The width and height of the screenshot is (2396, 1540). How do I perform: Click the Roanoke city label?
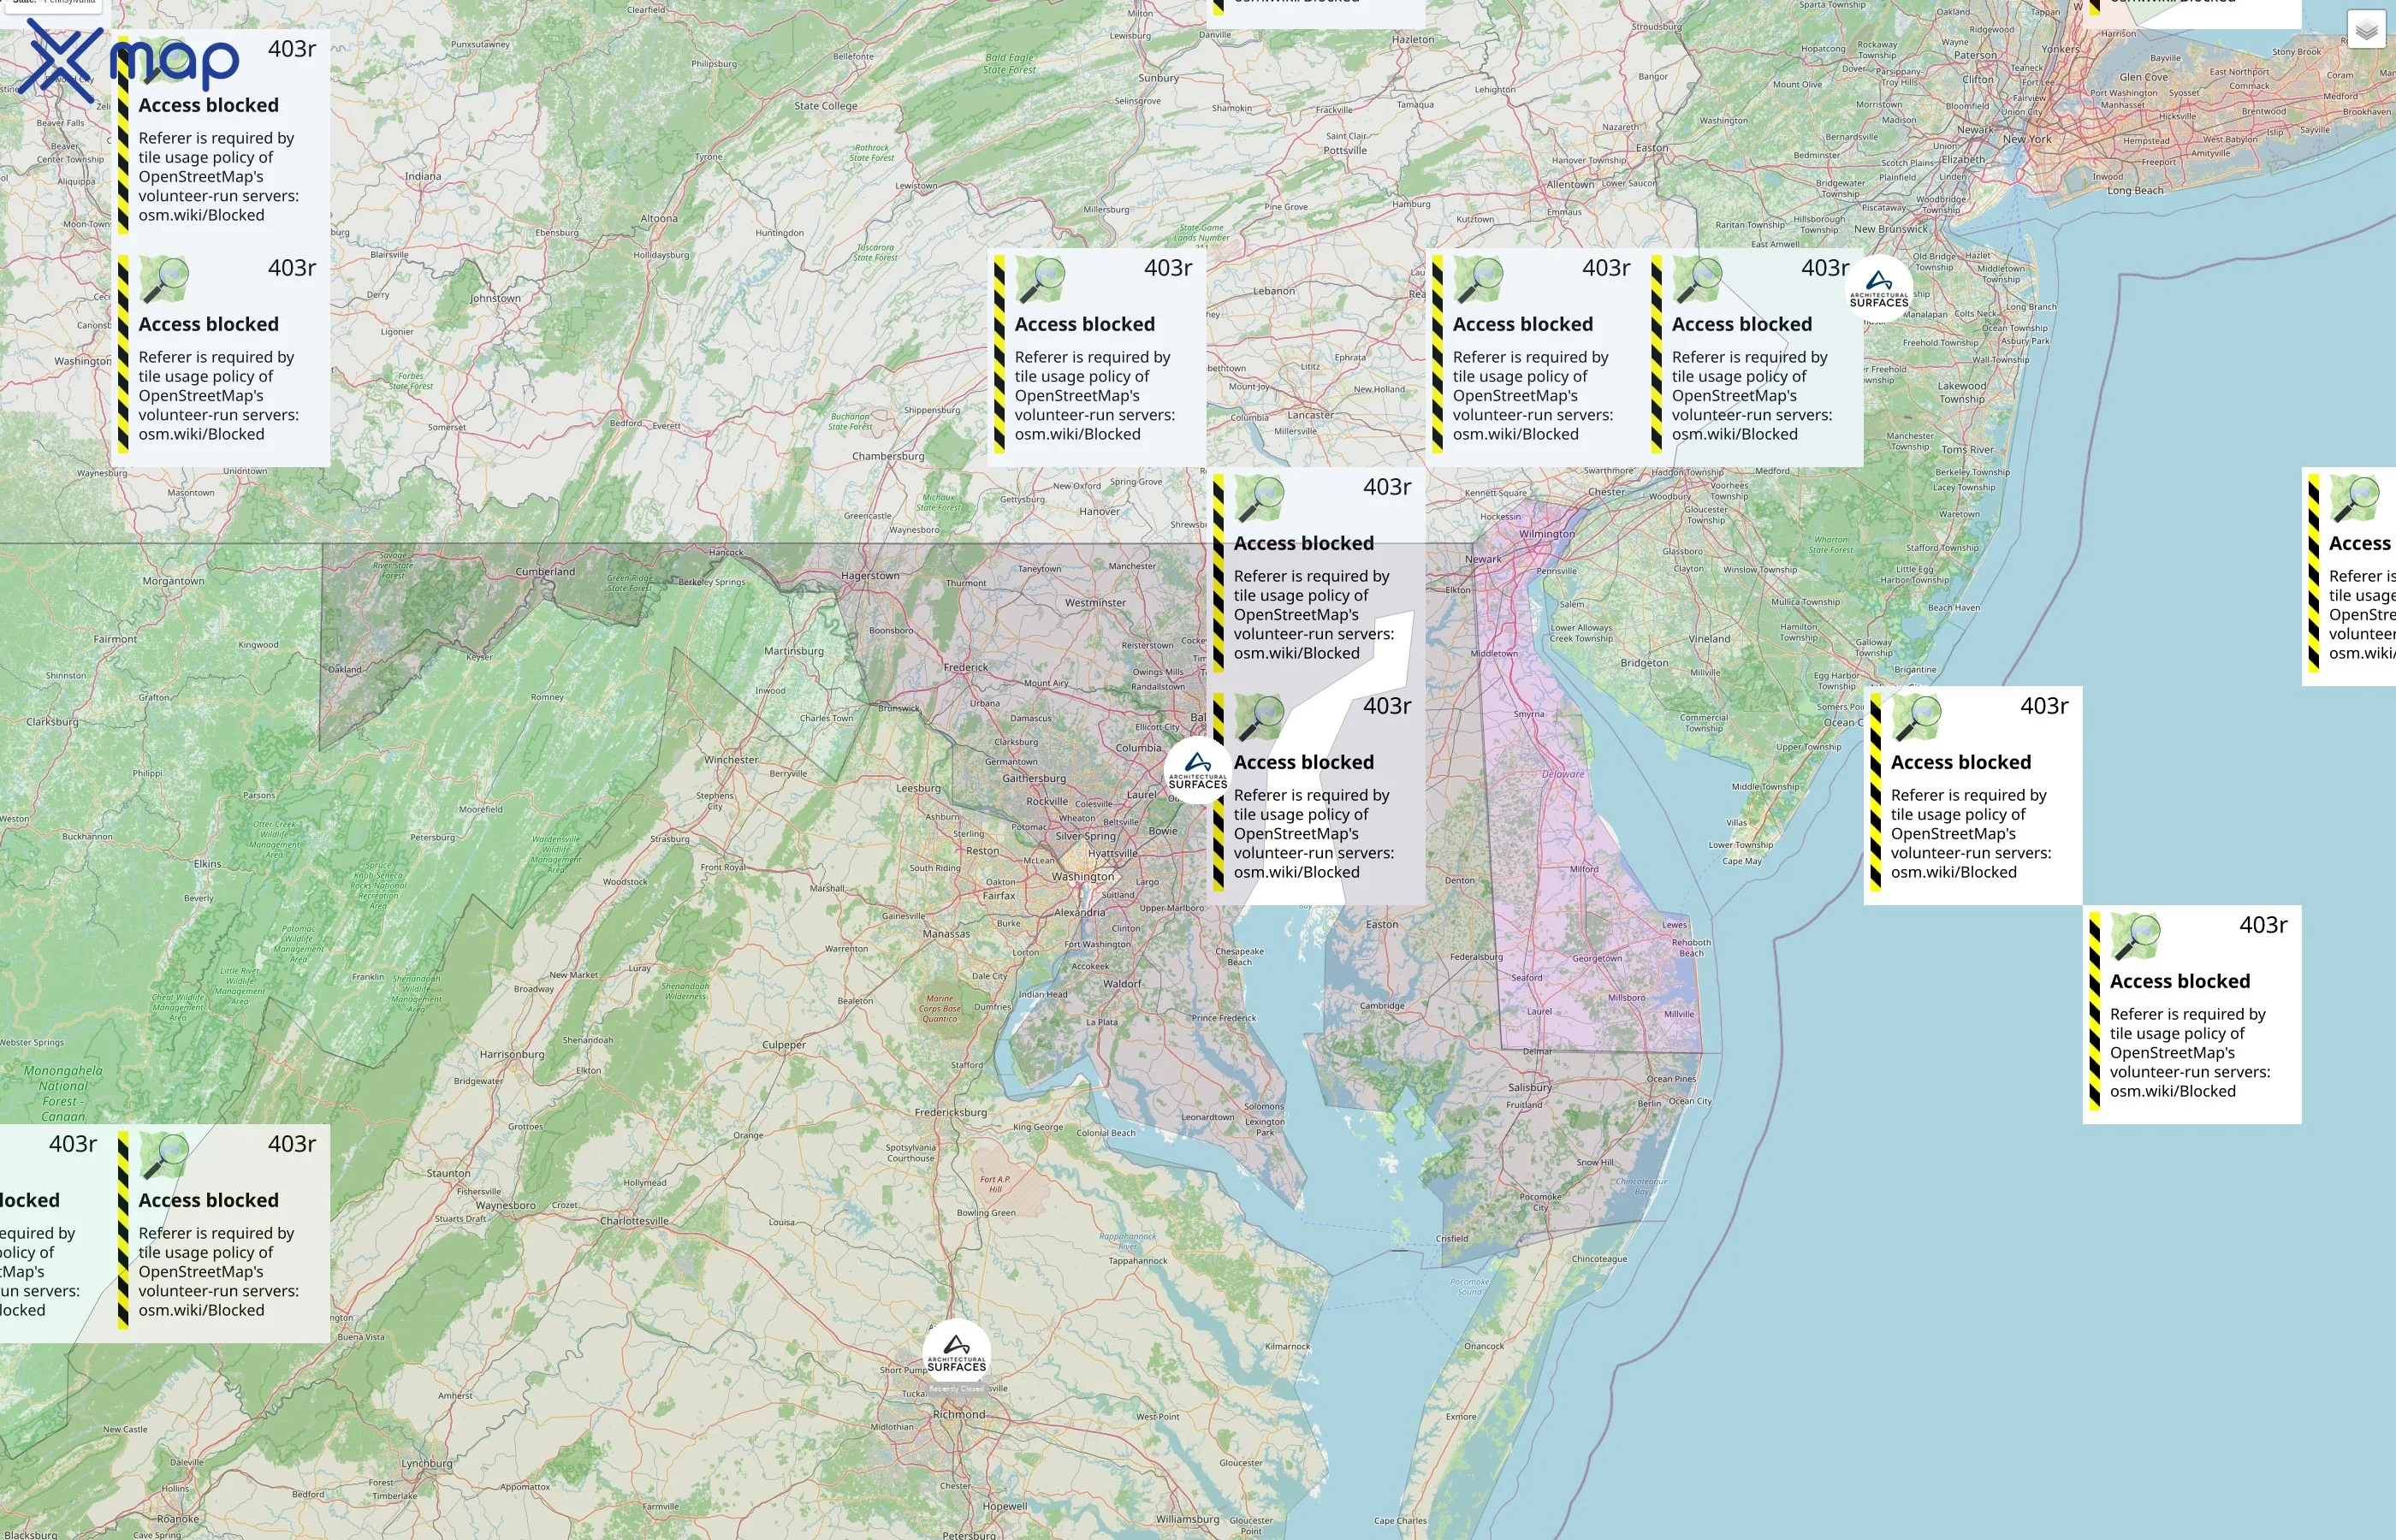coord(178,1519)
